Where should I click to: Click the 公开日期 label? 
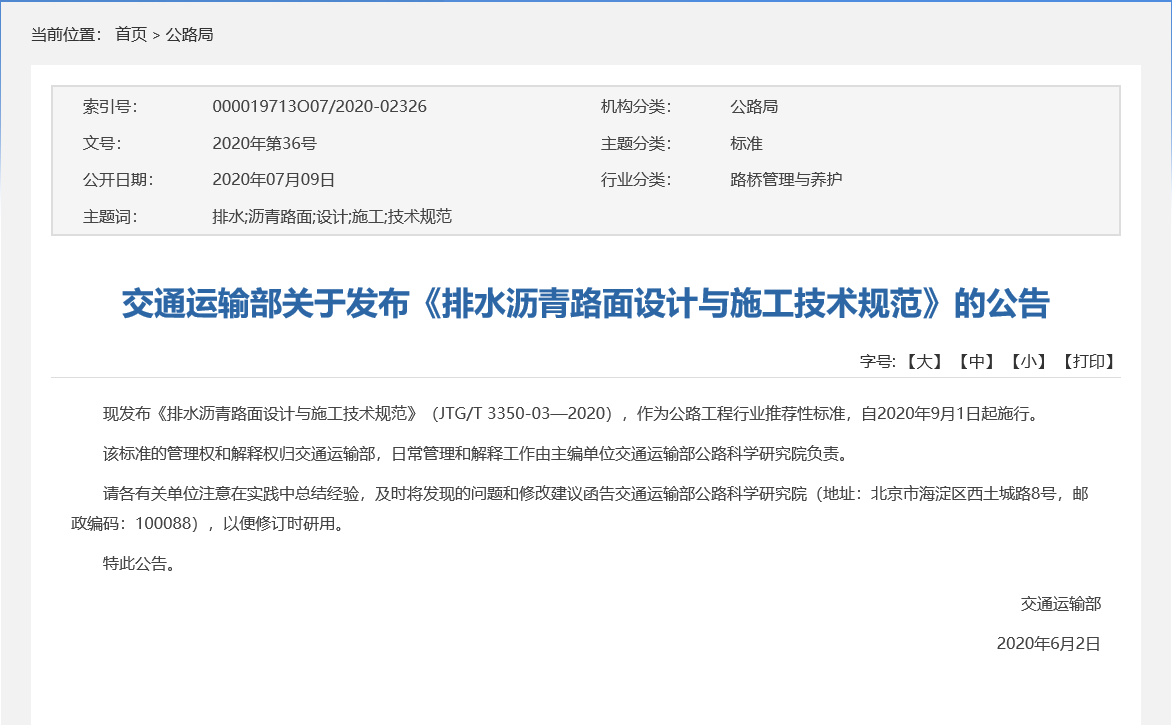(x=118, y=179)
